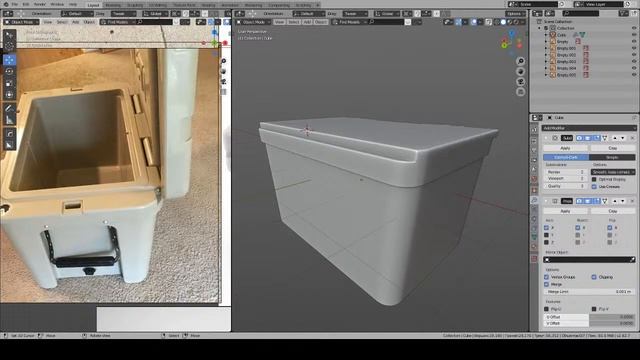Open Modifiers wrench tab in properties
640x360 pixels.
(x=534, y=200)
